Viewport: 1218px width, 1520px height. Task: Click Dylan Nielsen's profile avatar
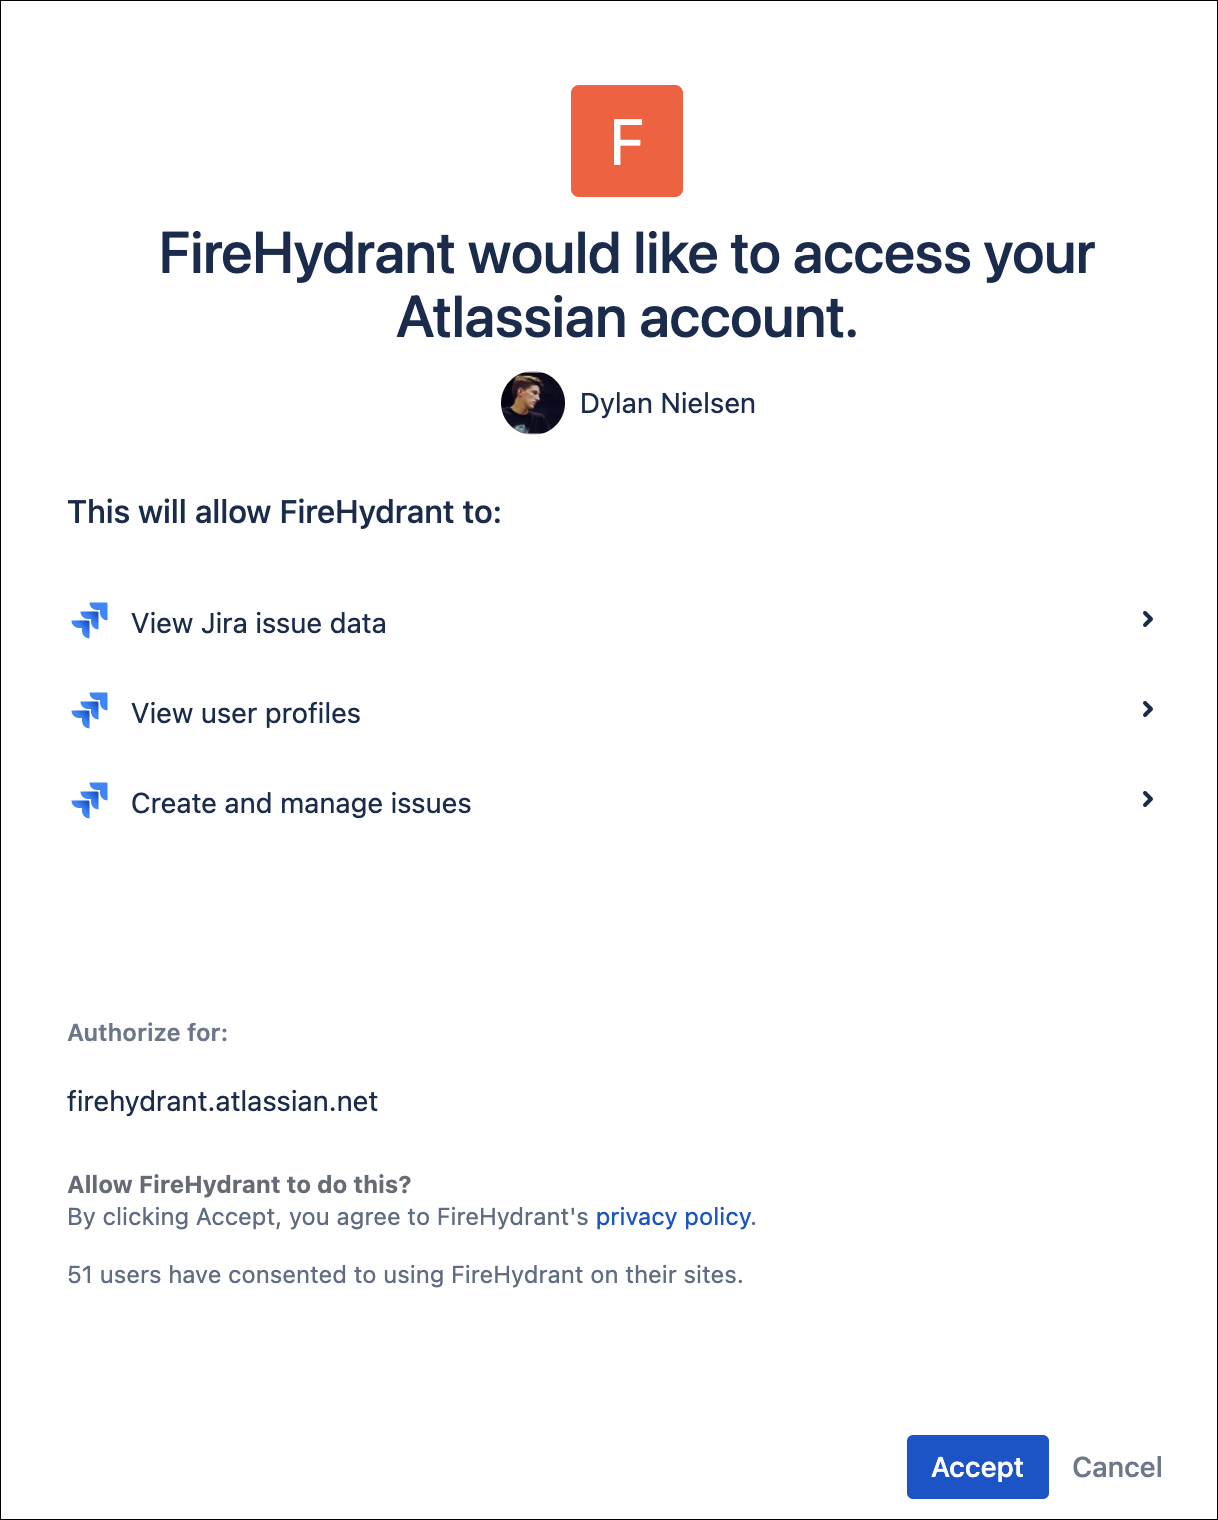pos(533,403)
